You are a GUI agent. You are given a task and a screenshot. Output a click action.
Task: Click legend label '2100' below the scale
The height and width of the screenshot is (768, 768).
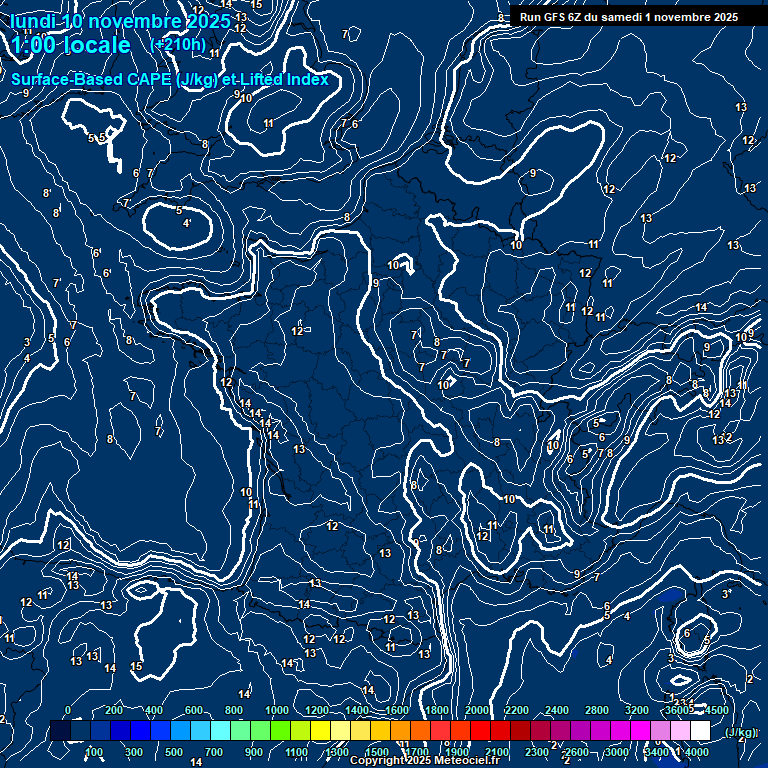tap(497, 752)
